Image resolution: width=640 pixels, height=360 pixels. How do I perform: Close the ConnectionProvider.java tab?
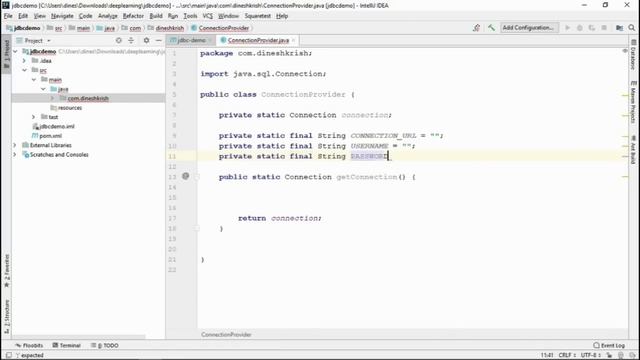[293, 40]
